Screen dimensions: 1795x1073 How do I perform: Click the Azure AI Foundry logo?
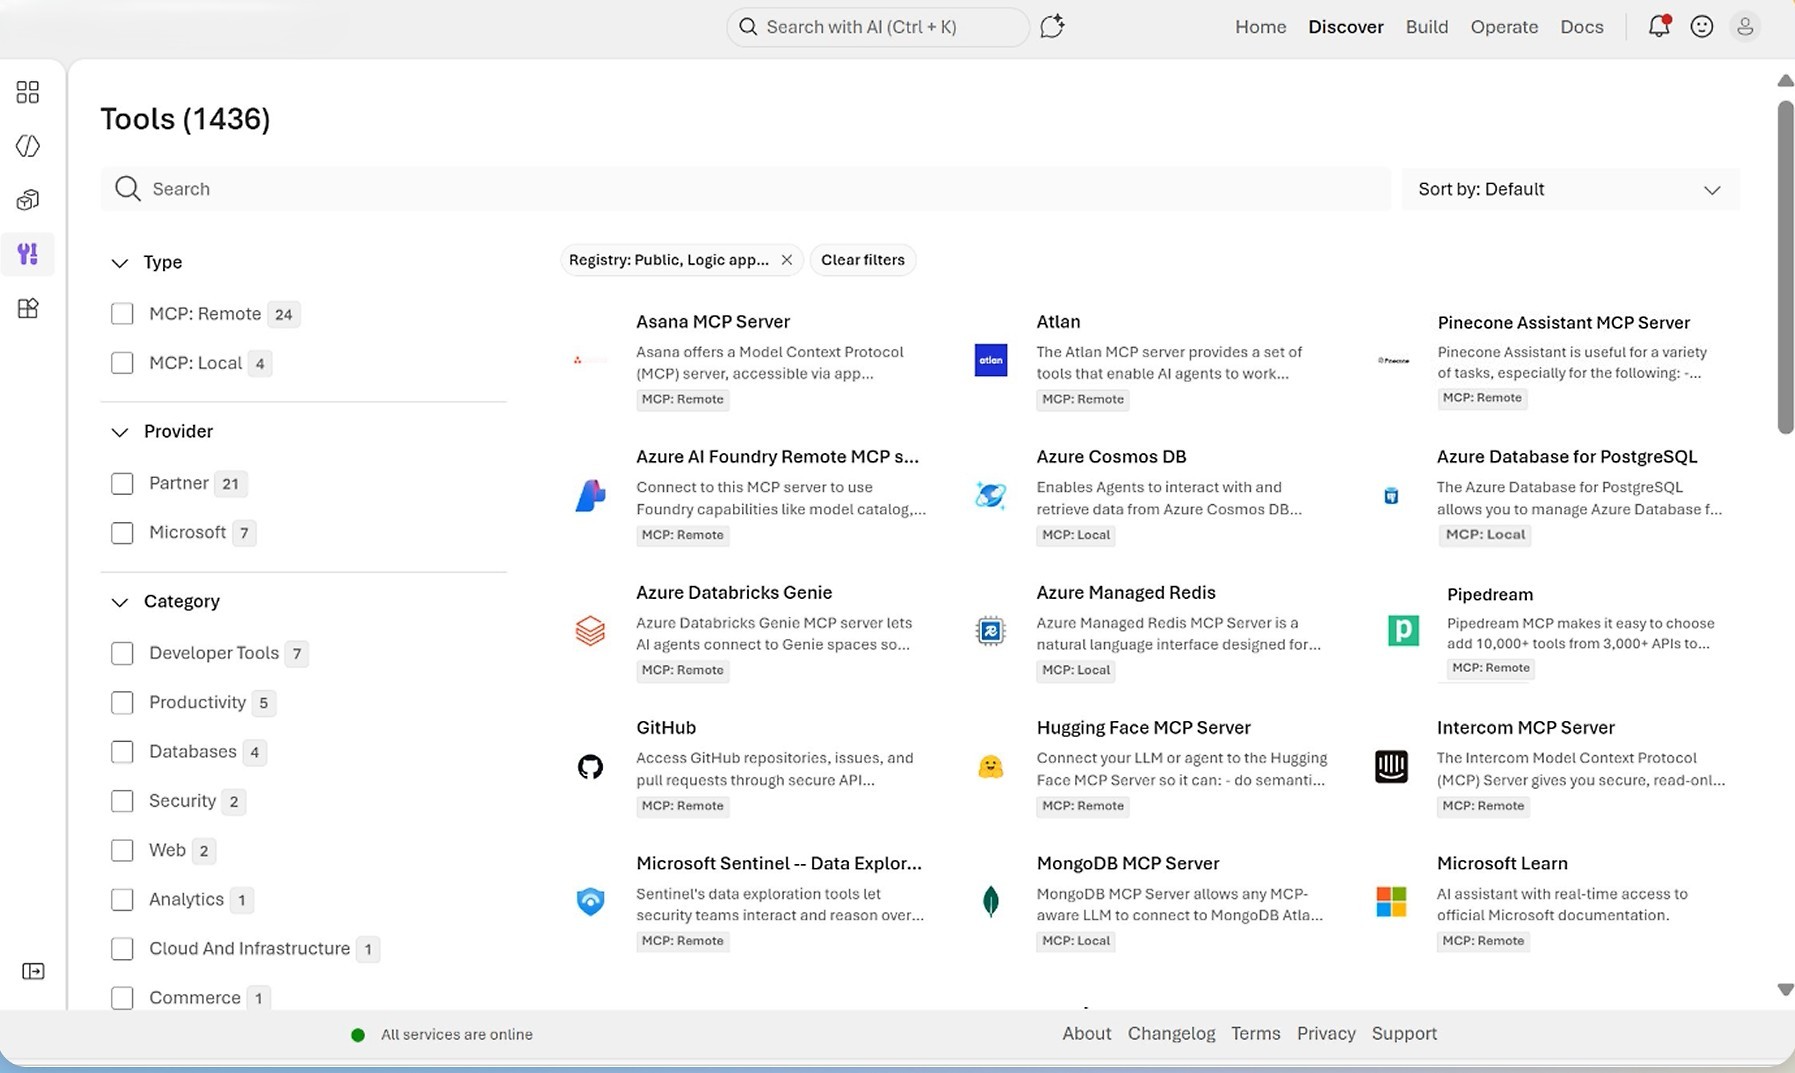591,495
